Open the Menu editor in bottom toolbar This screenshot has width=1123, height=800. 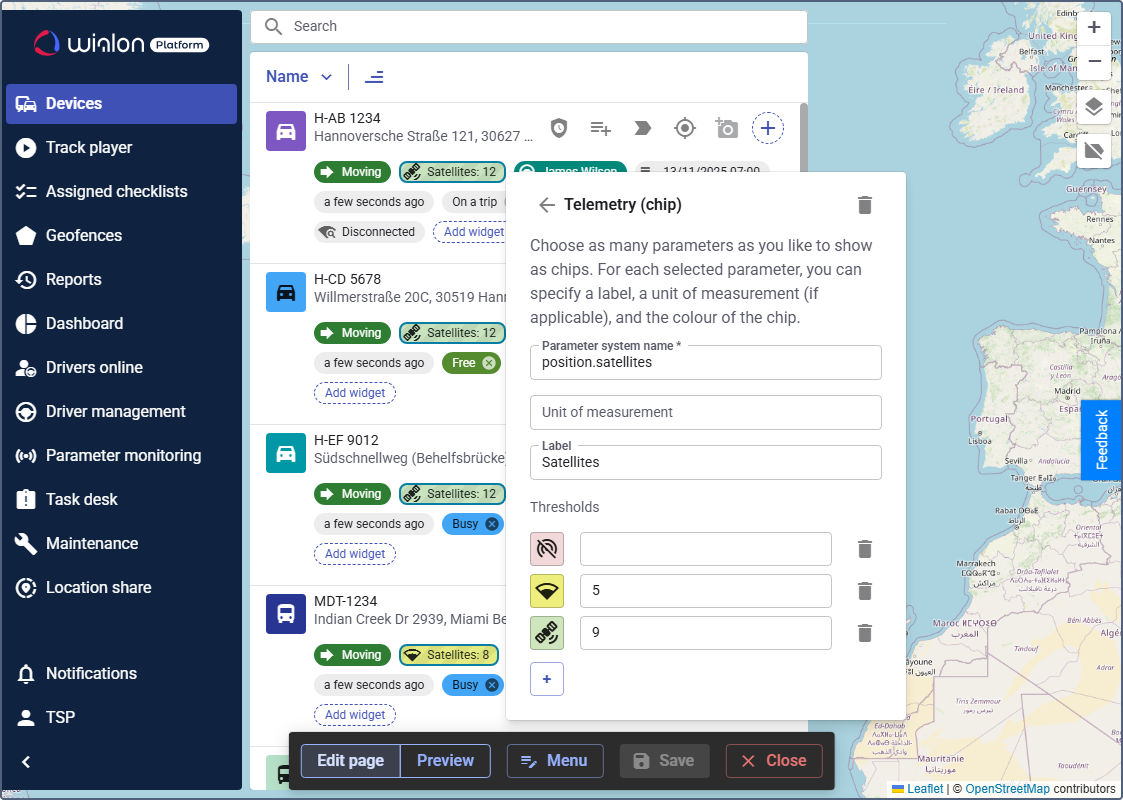tap(555, 761)
